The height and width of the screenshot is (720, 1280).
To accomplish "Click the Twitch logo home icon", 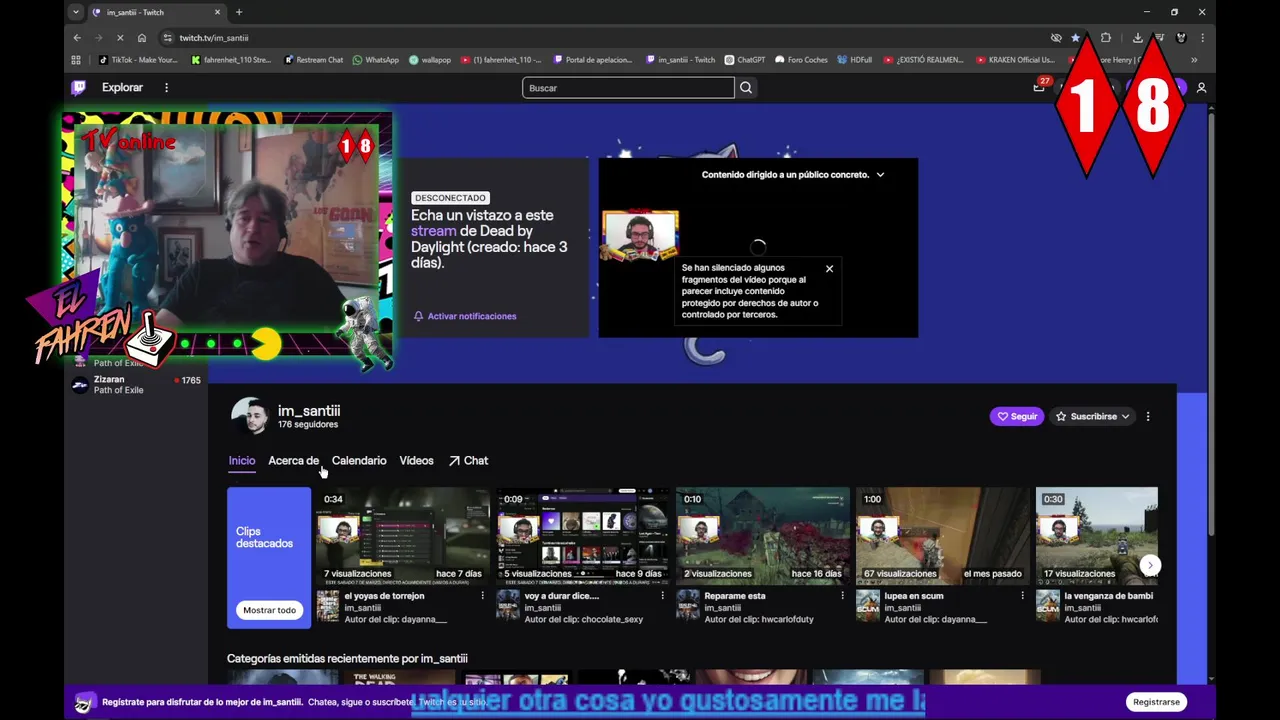I will [x=78, y=88].
